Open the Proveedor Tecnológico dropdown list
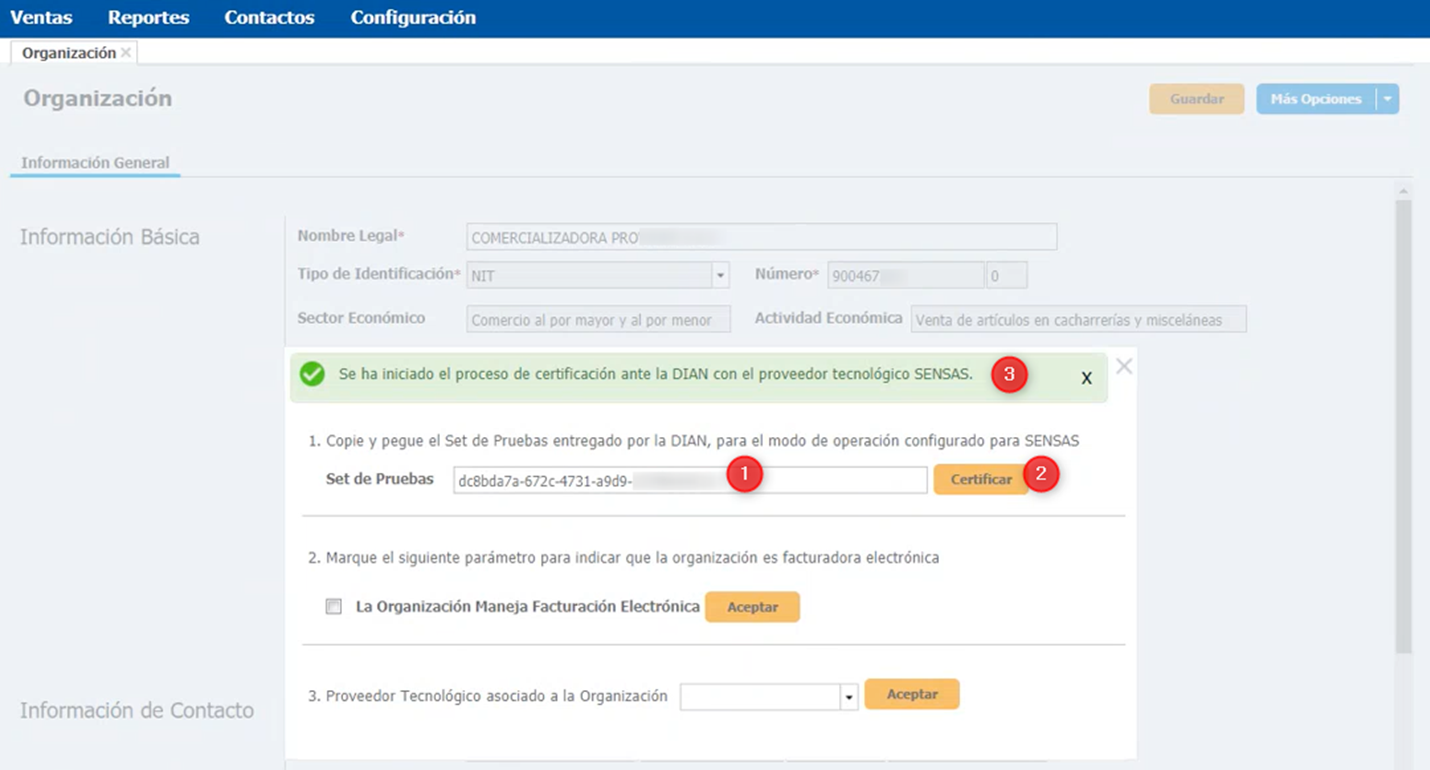This screenshot has height=770, width=1430. tap(849, 697)
